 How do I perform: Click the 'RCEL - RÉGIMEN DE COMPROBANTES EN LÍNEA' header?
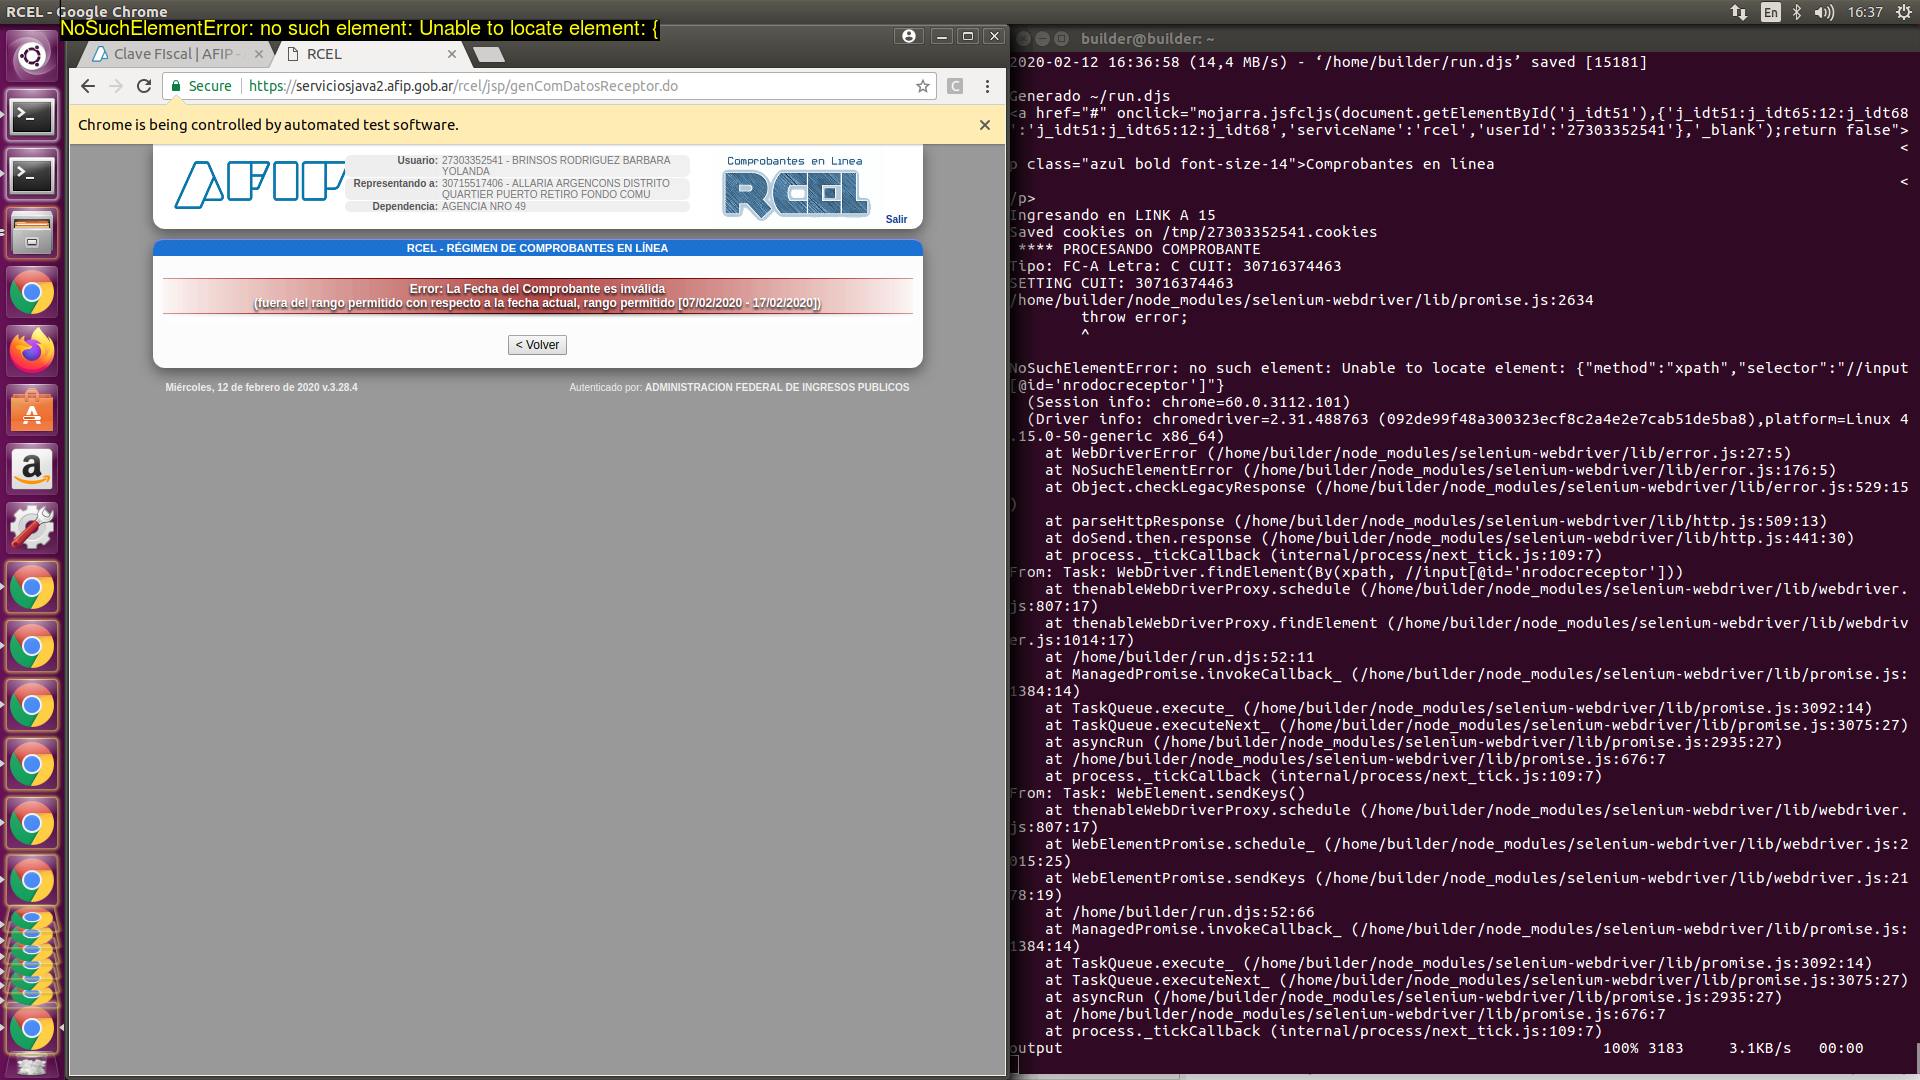(x=537, y=248)
